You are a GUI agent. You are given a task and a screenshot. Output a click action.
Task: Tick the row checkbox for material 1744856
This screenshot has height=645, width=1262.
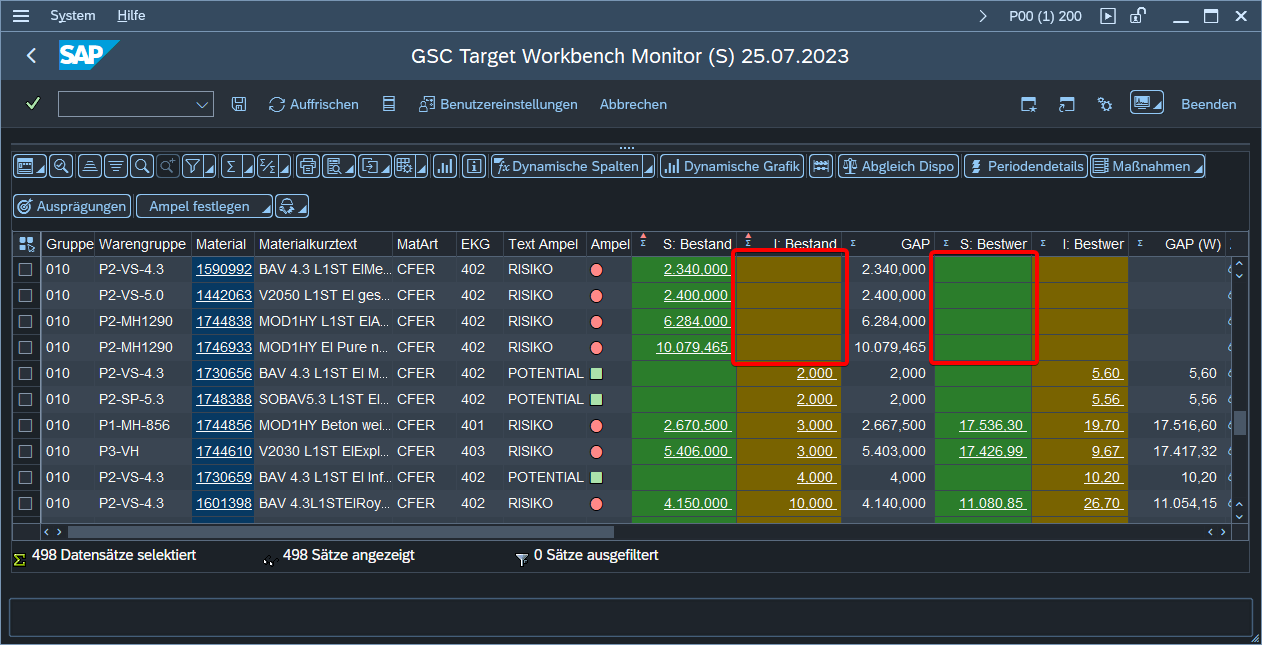coord(26,426)
